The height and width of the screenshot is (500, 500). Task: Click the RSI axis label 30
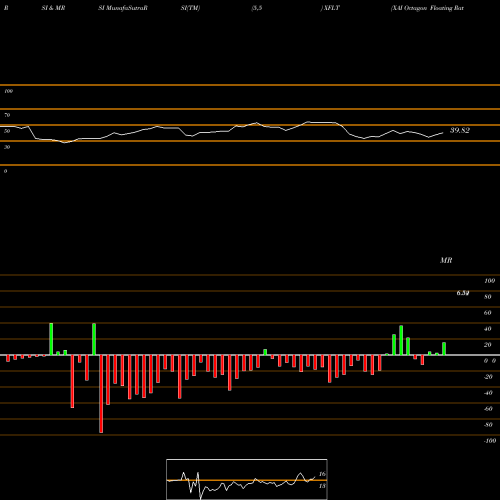point(7,147)
